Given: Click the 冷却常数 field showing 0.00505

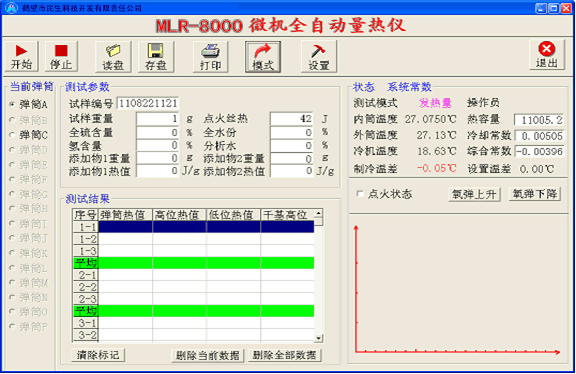Looking at the screenshot, I should [539, 136].
